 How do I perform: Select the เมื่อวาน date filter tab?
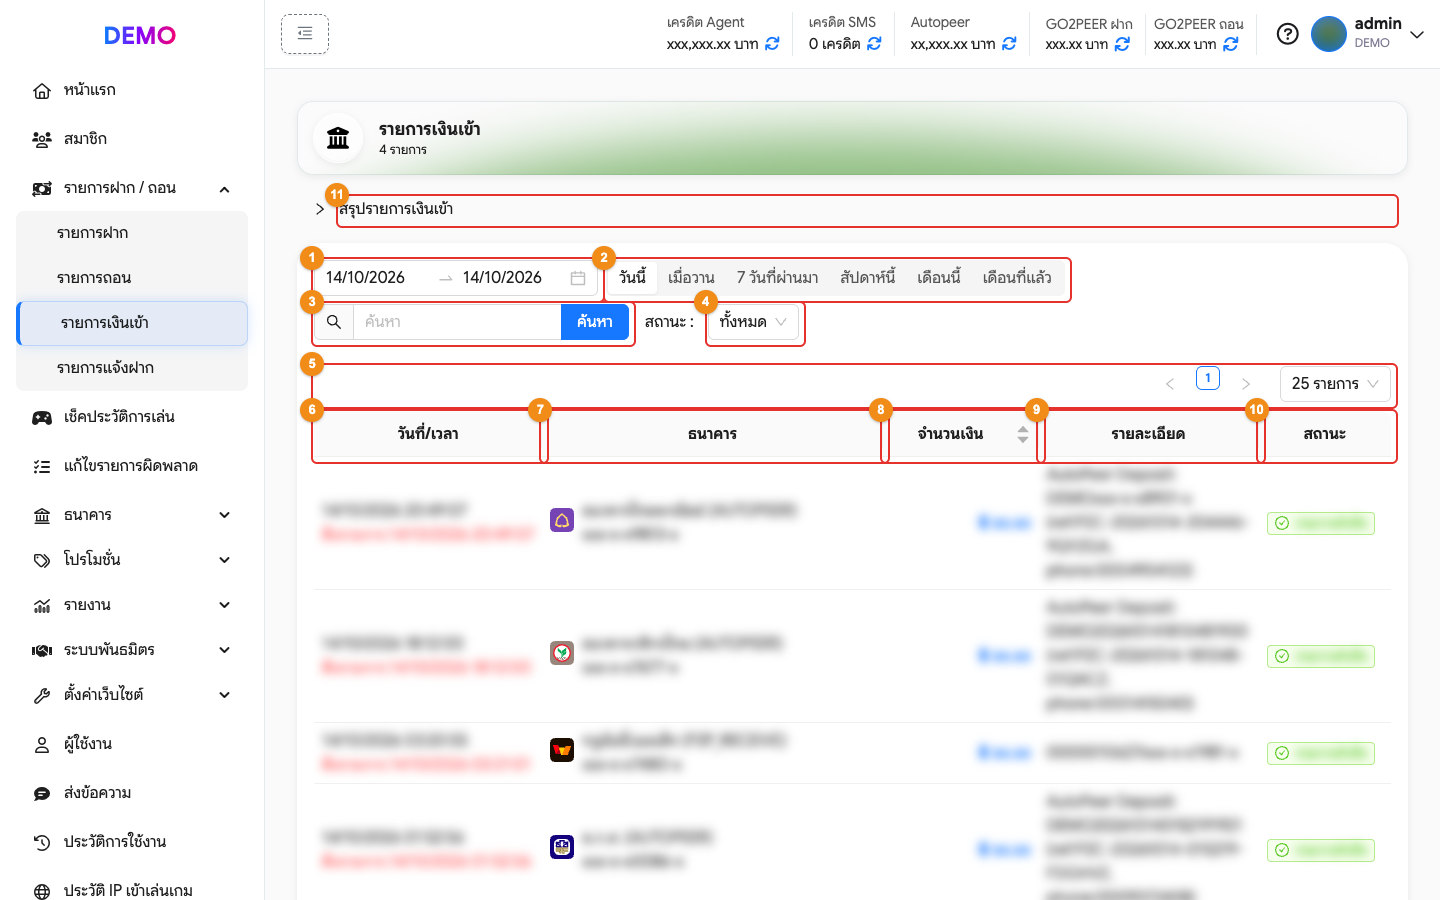(691, 277)
